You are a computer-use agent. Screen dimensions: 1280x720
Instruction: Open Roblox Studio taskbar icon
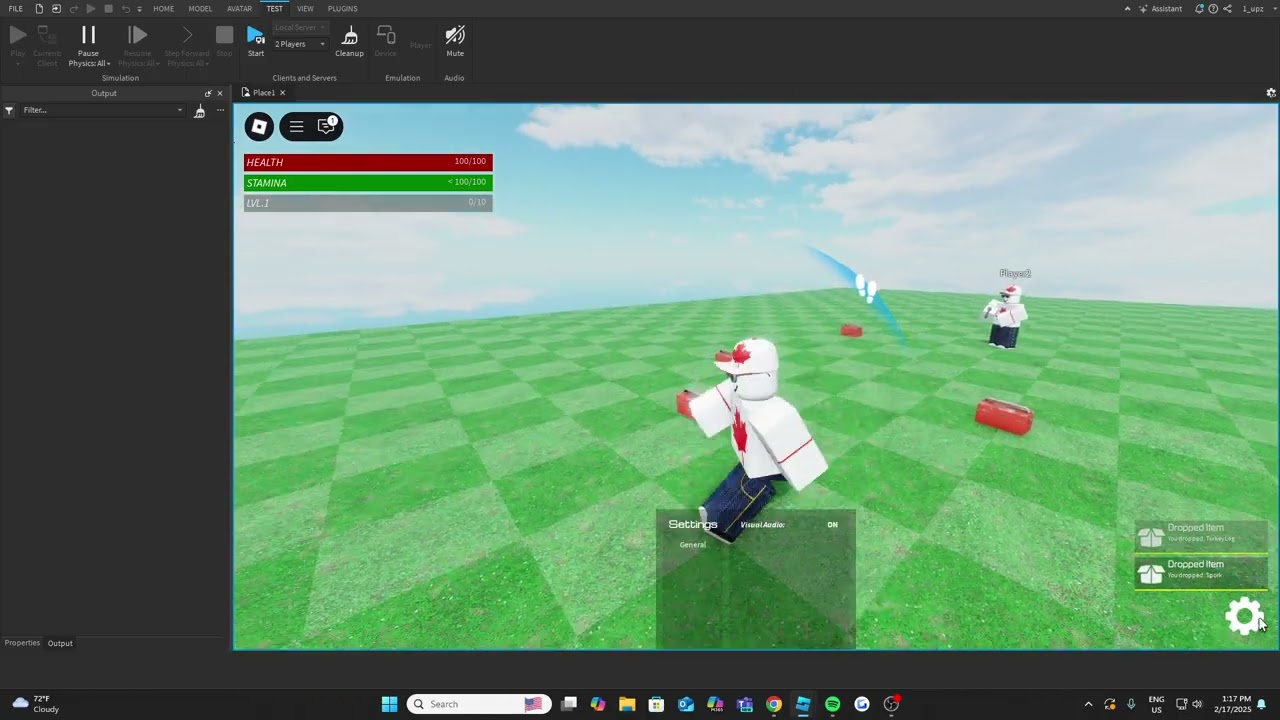[803, 704]
